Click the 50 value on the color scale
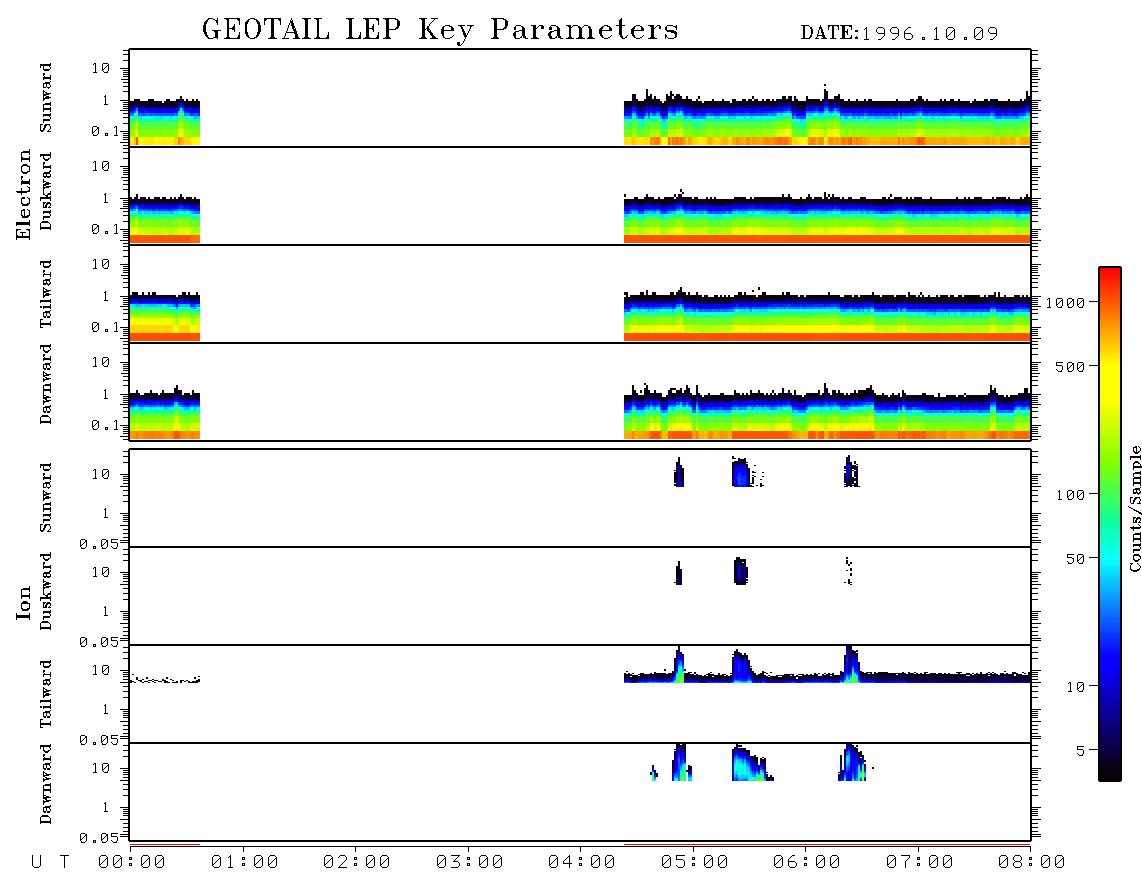 point(1075,559)
